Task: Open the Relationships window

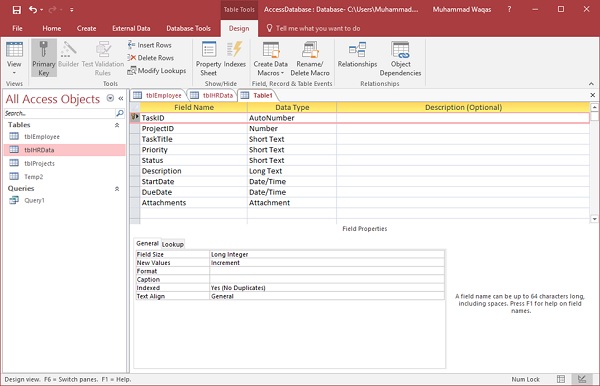Action: click(x=357, y=54)
